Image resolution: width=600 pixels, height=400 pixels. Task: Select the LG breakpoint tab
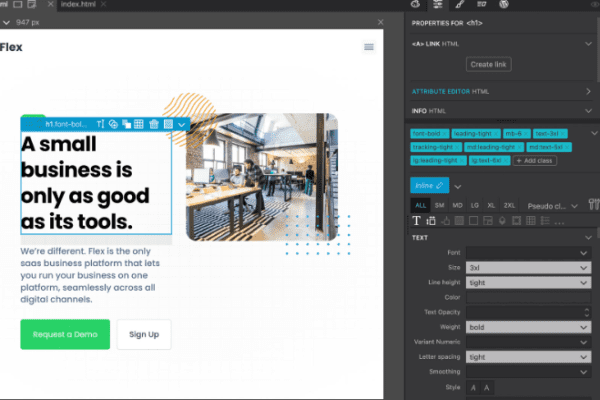[474, 206]
